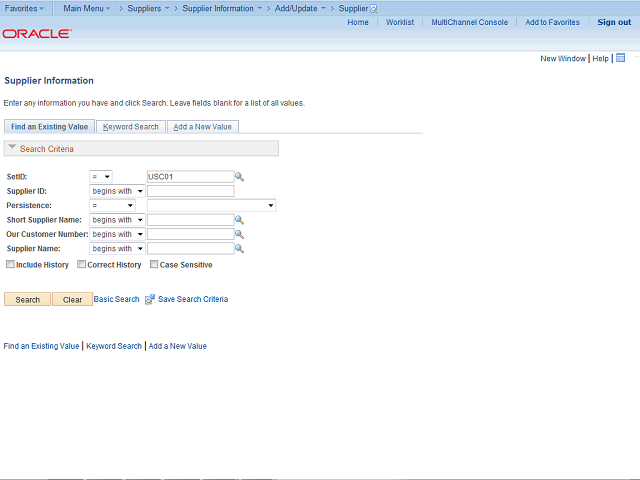Click the Supplier breadcrumb search icon

(374, 9)
